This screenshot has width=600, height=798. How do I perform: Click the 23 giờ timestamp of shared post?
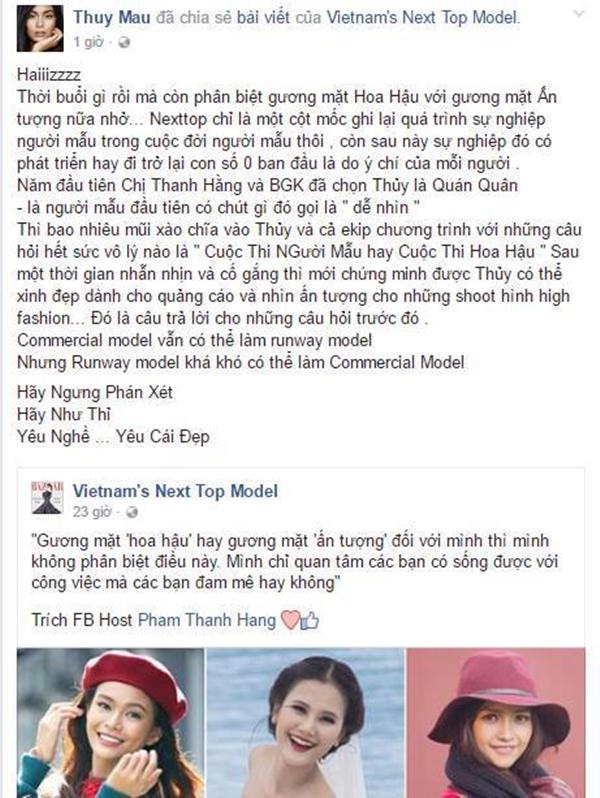coord(92,511)
